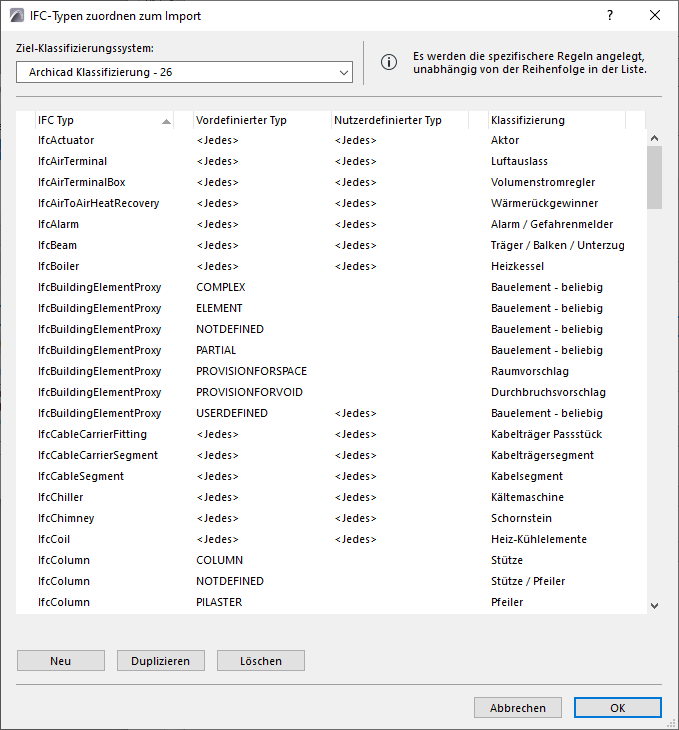Click the Volumenstromregler classification cell
679x730 pixels.
tap(543, 182)
